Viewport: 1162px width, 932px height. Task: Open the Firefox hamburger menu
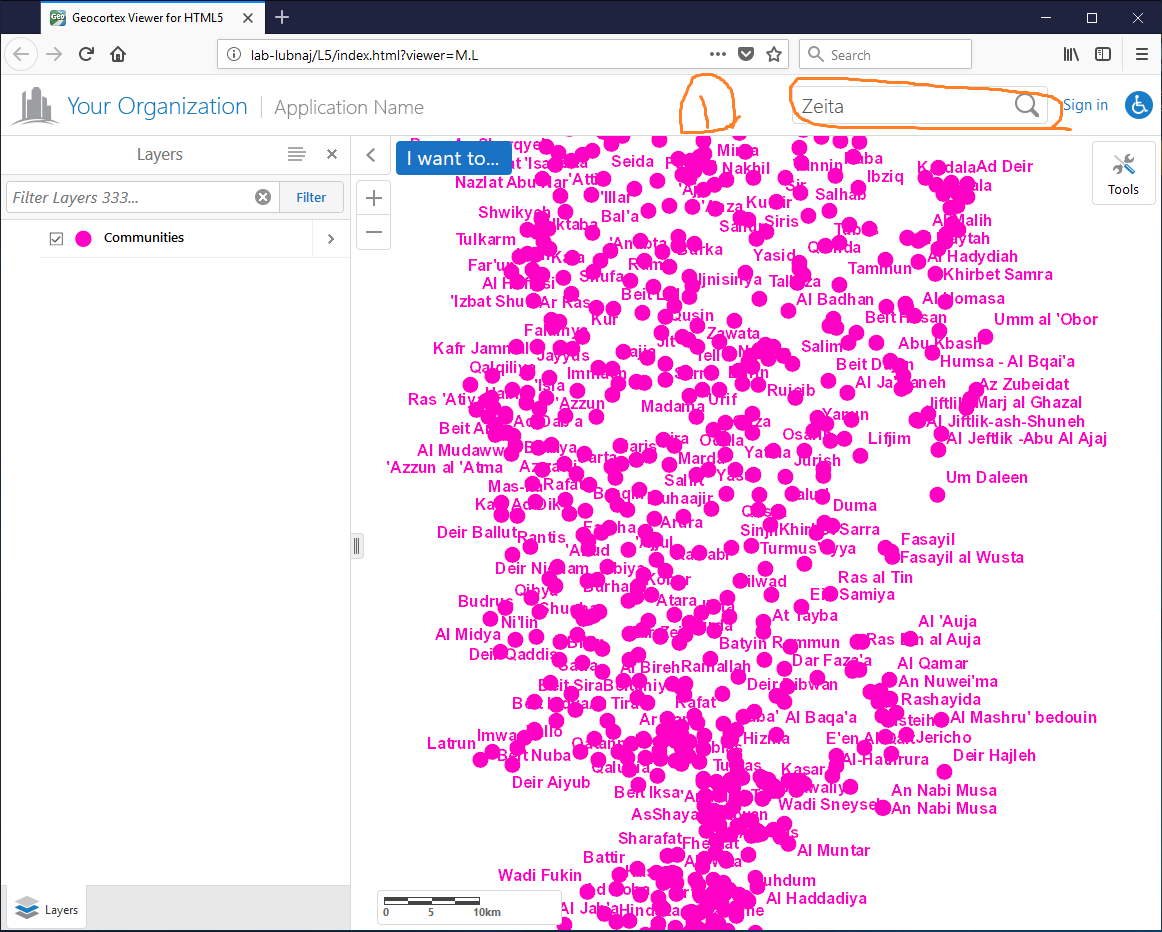pyautogui.click(x=1141, y=54)
